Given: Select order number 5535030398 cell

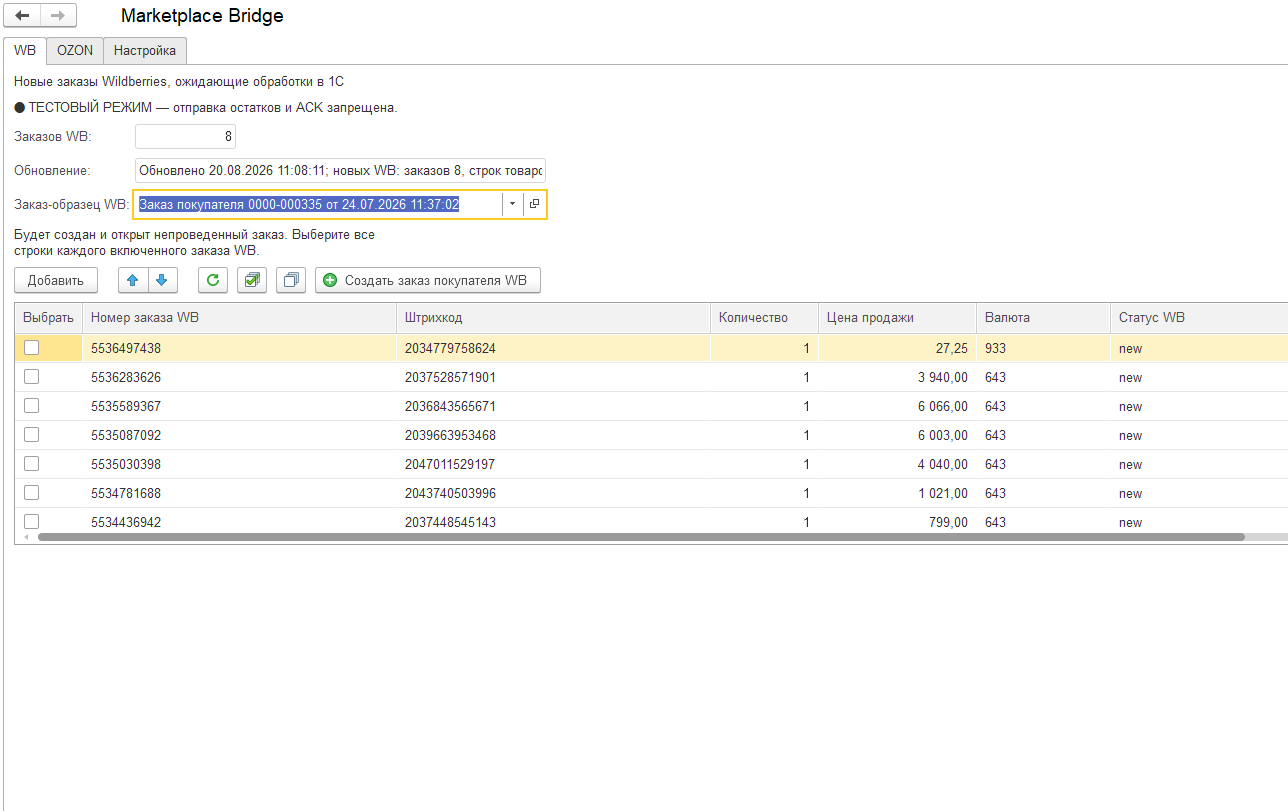Looking at the screenshot, I should (239, 464).
